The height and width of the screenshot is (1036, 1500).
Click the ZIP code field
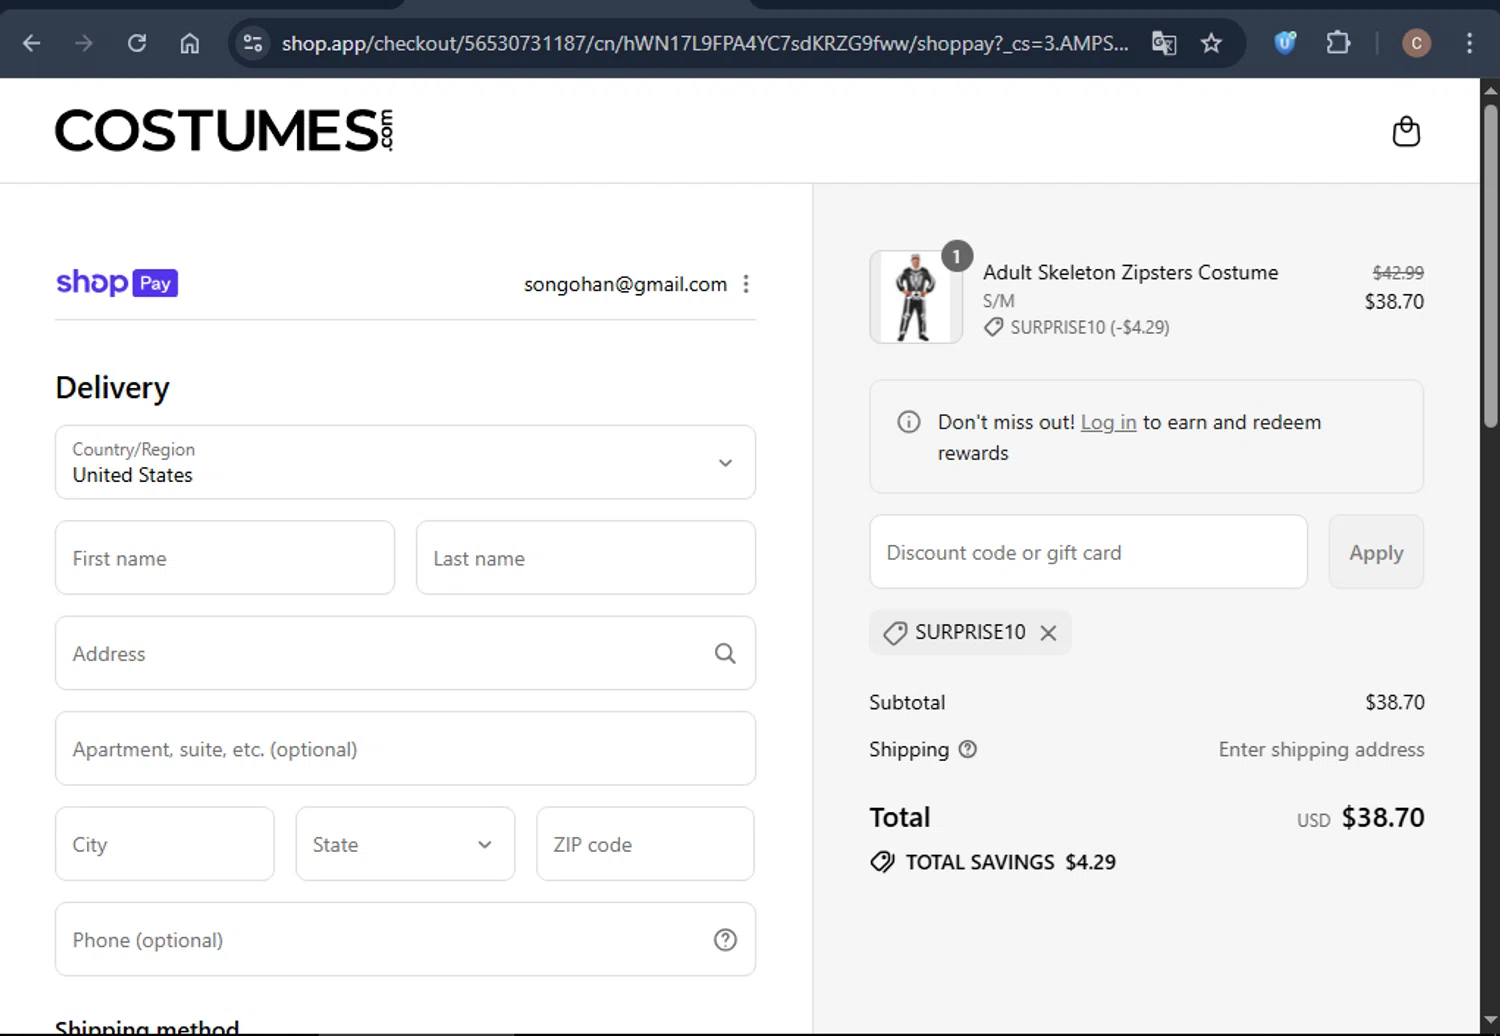[x=645, y=844]
